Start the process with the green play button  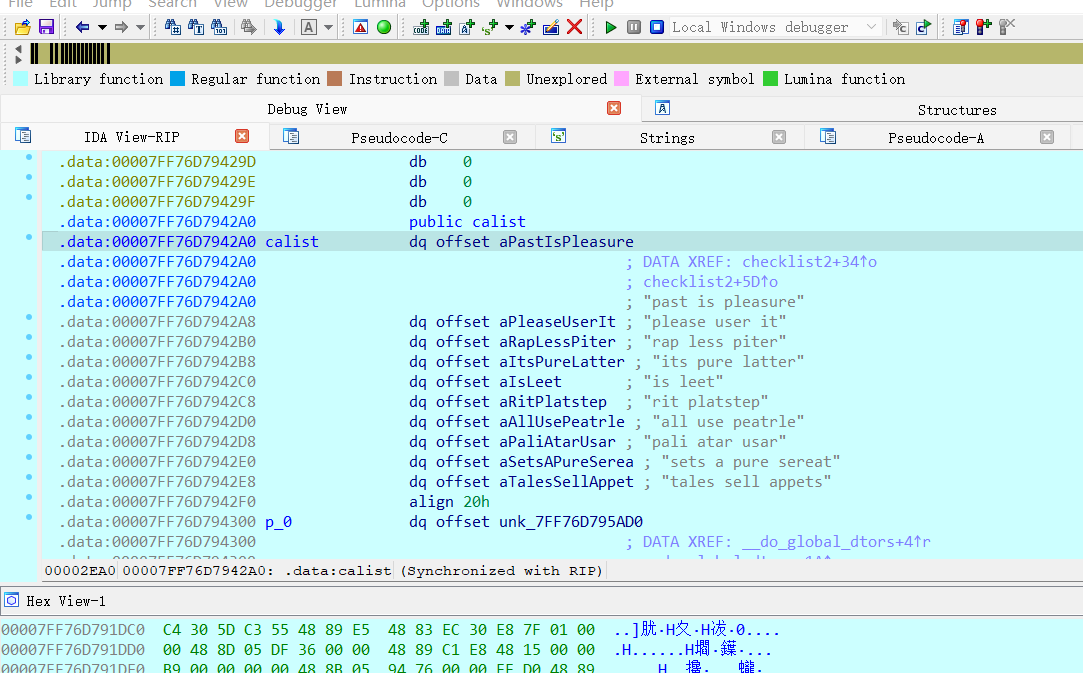click(x=611, y=27)
